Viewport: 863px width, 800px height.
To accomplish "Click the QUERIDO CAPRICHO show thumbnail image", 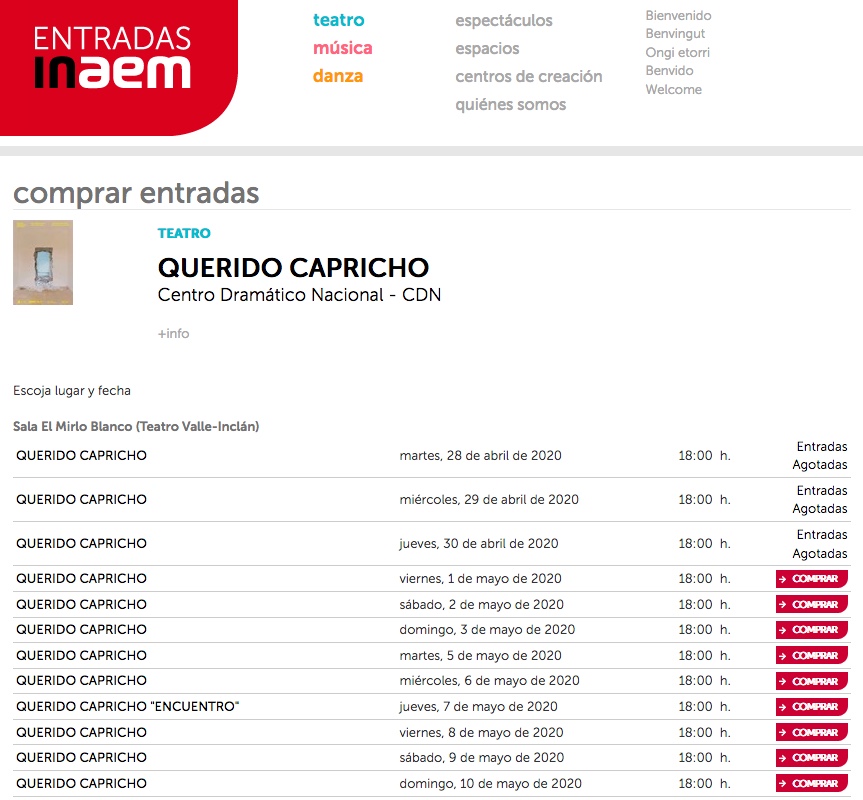I will coord(42,262).
